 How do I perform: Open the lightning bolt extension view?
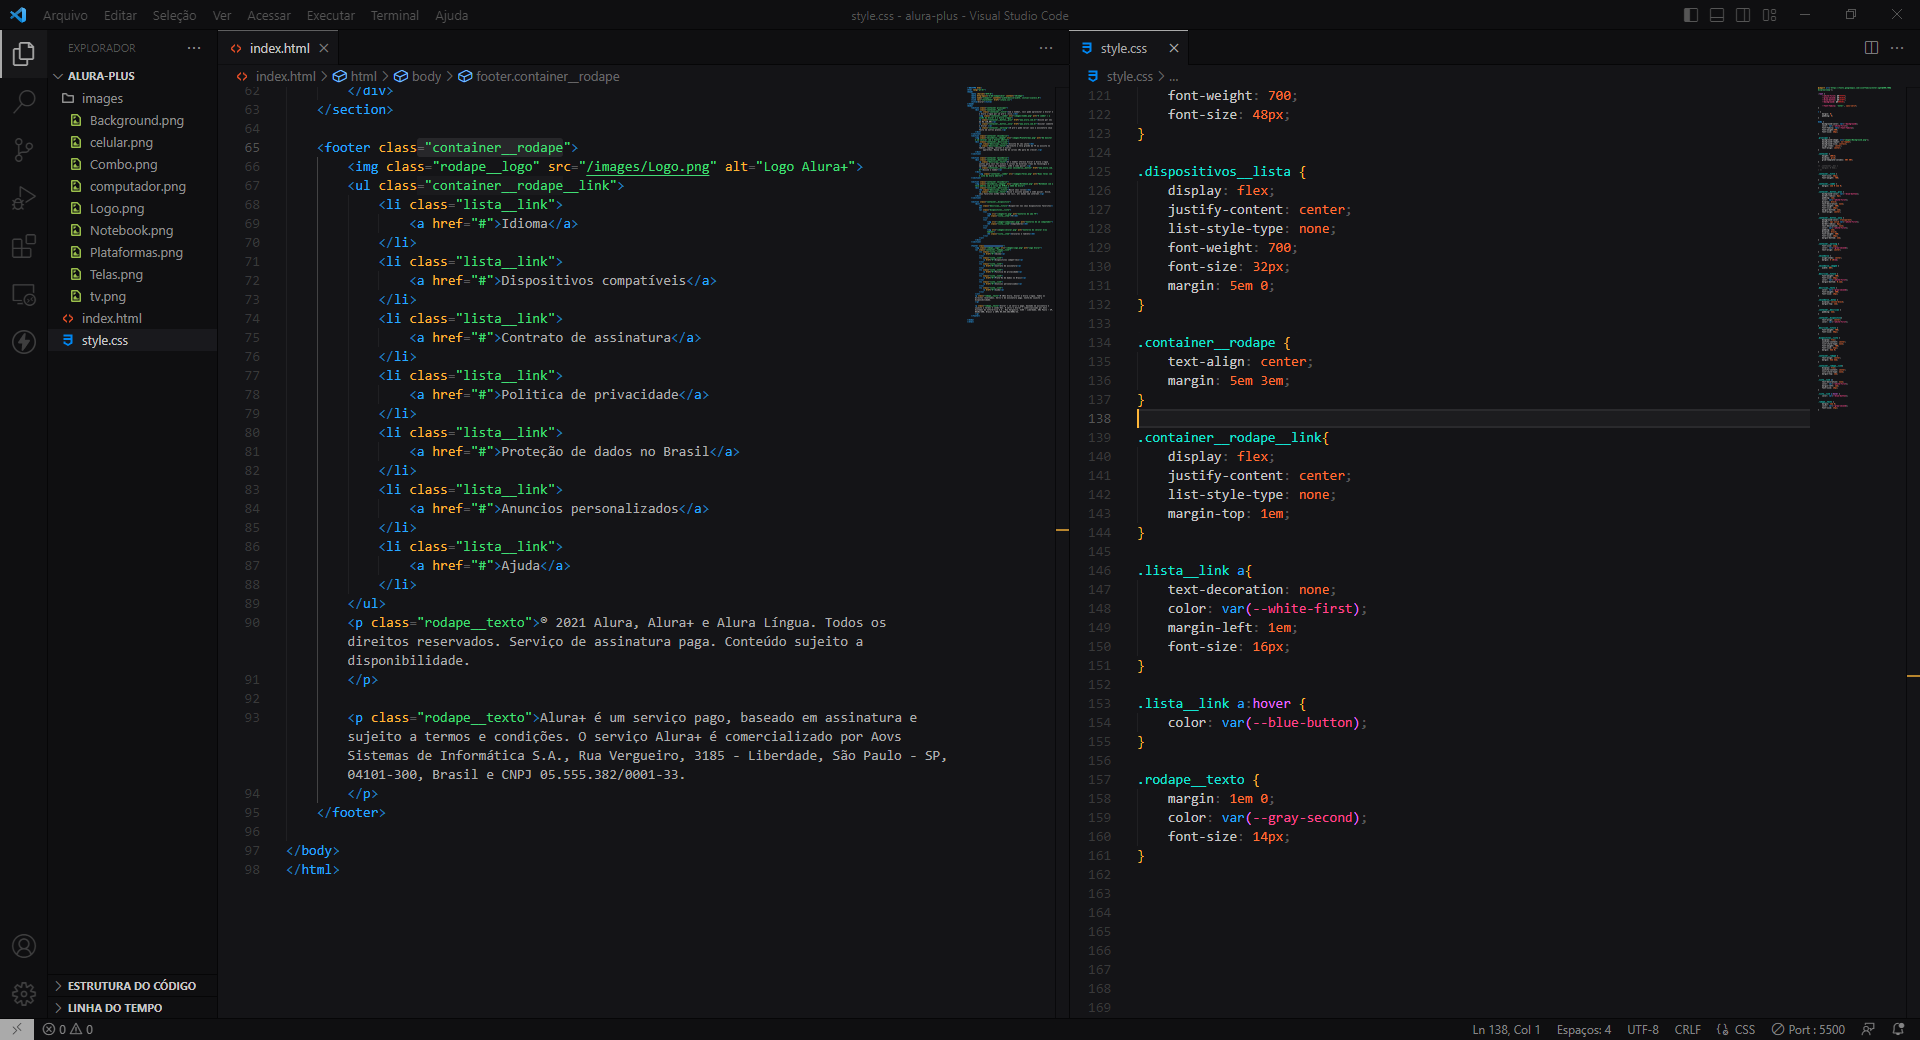(x=24, y=342)
